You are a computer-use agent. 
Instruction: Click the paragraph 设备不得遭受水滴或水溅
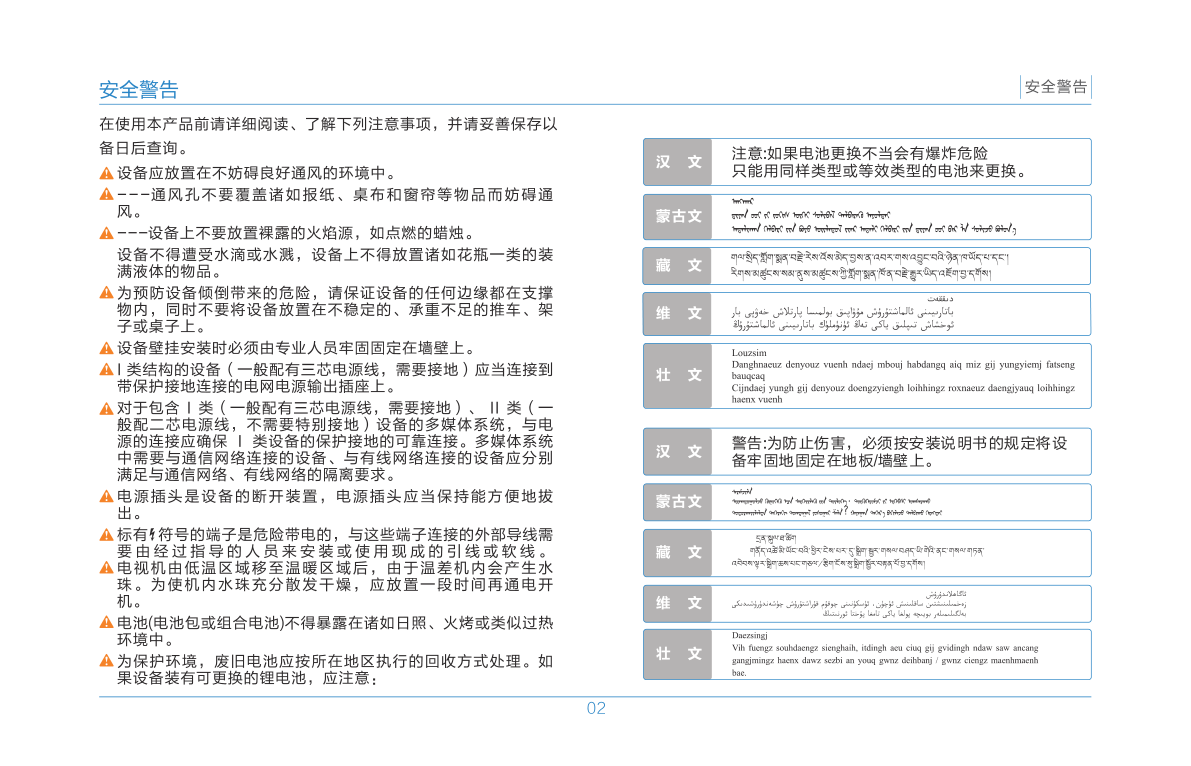pos(335,263)
